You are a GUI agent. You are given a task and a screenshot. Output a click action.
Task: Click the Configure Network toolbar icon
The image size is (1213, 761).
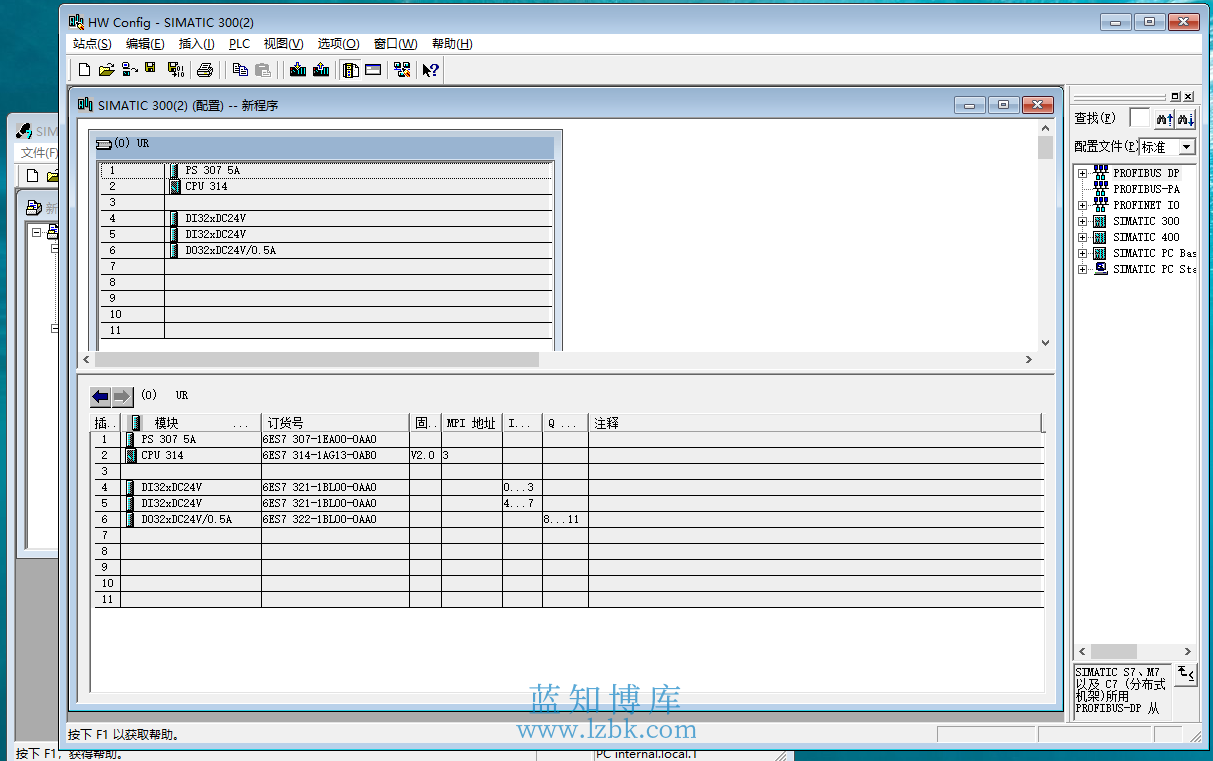[x=402, y=70]
